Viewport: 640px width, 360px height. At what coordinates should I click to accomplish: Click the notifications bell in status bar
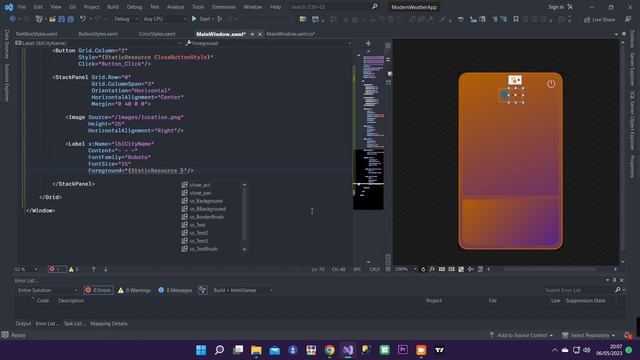coord(628,335)
